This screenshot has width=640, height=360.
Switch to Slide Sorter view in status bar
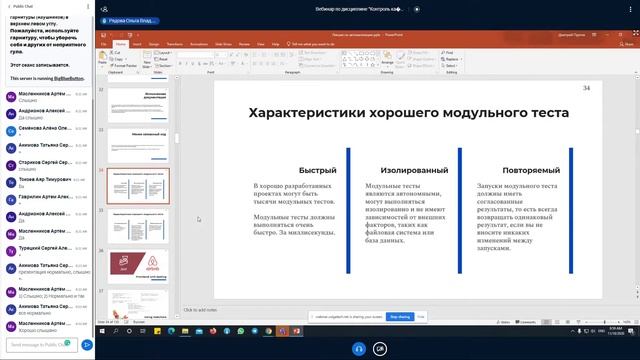coord(557,322)
